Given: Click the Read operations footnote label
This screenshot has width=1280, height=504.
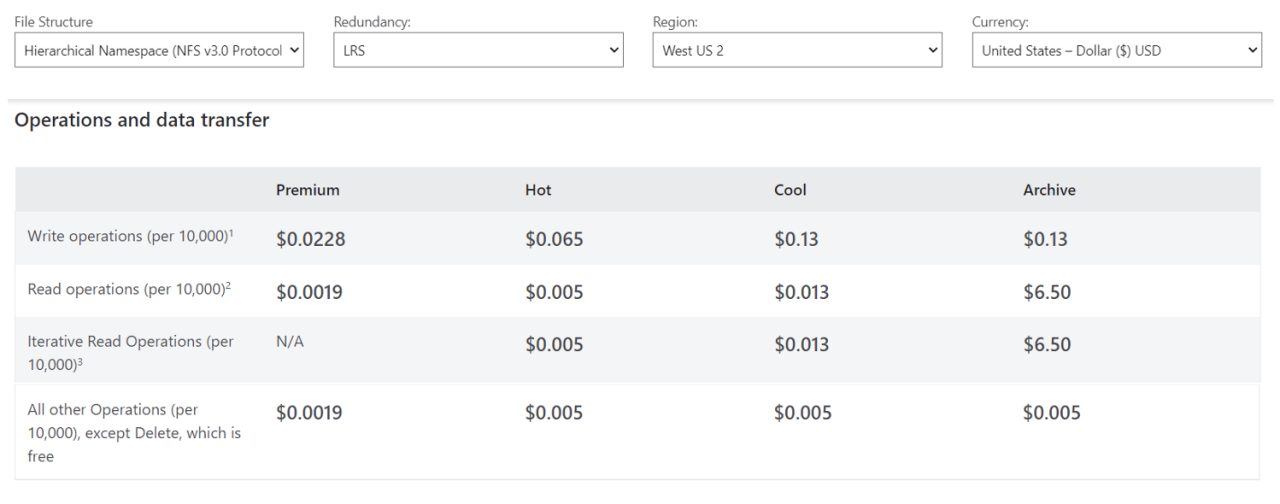Looking at the screenshot, I should pos(129,289).
